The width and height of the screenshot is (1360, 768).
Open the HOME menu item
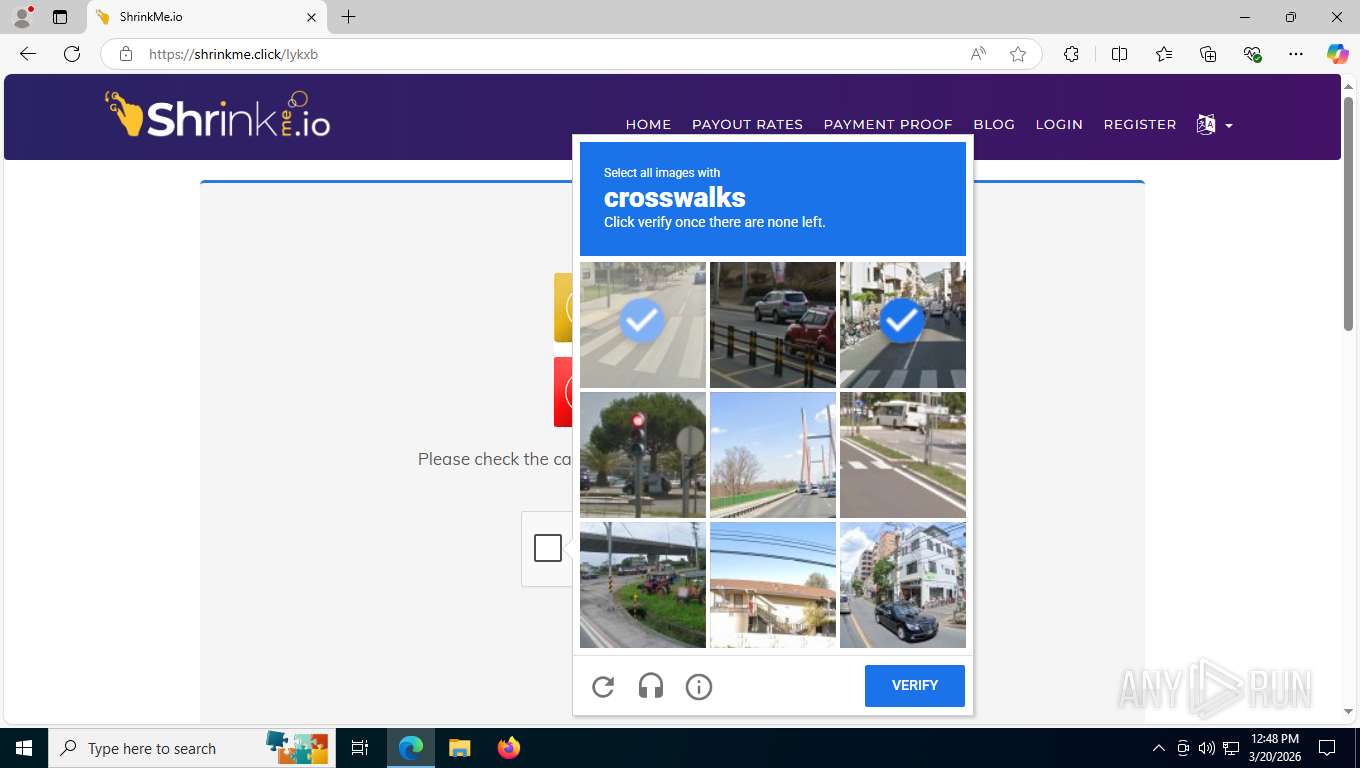[648, 124]
